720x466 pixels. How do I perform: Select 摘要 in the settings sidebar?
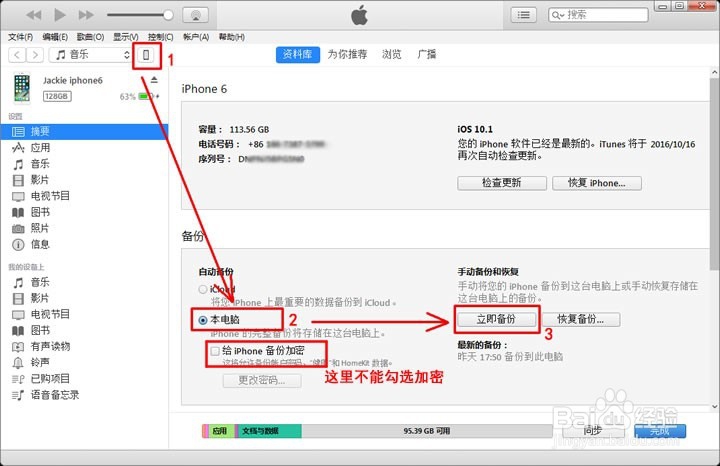tap(84, 132)
